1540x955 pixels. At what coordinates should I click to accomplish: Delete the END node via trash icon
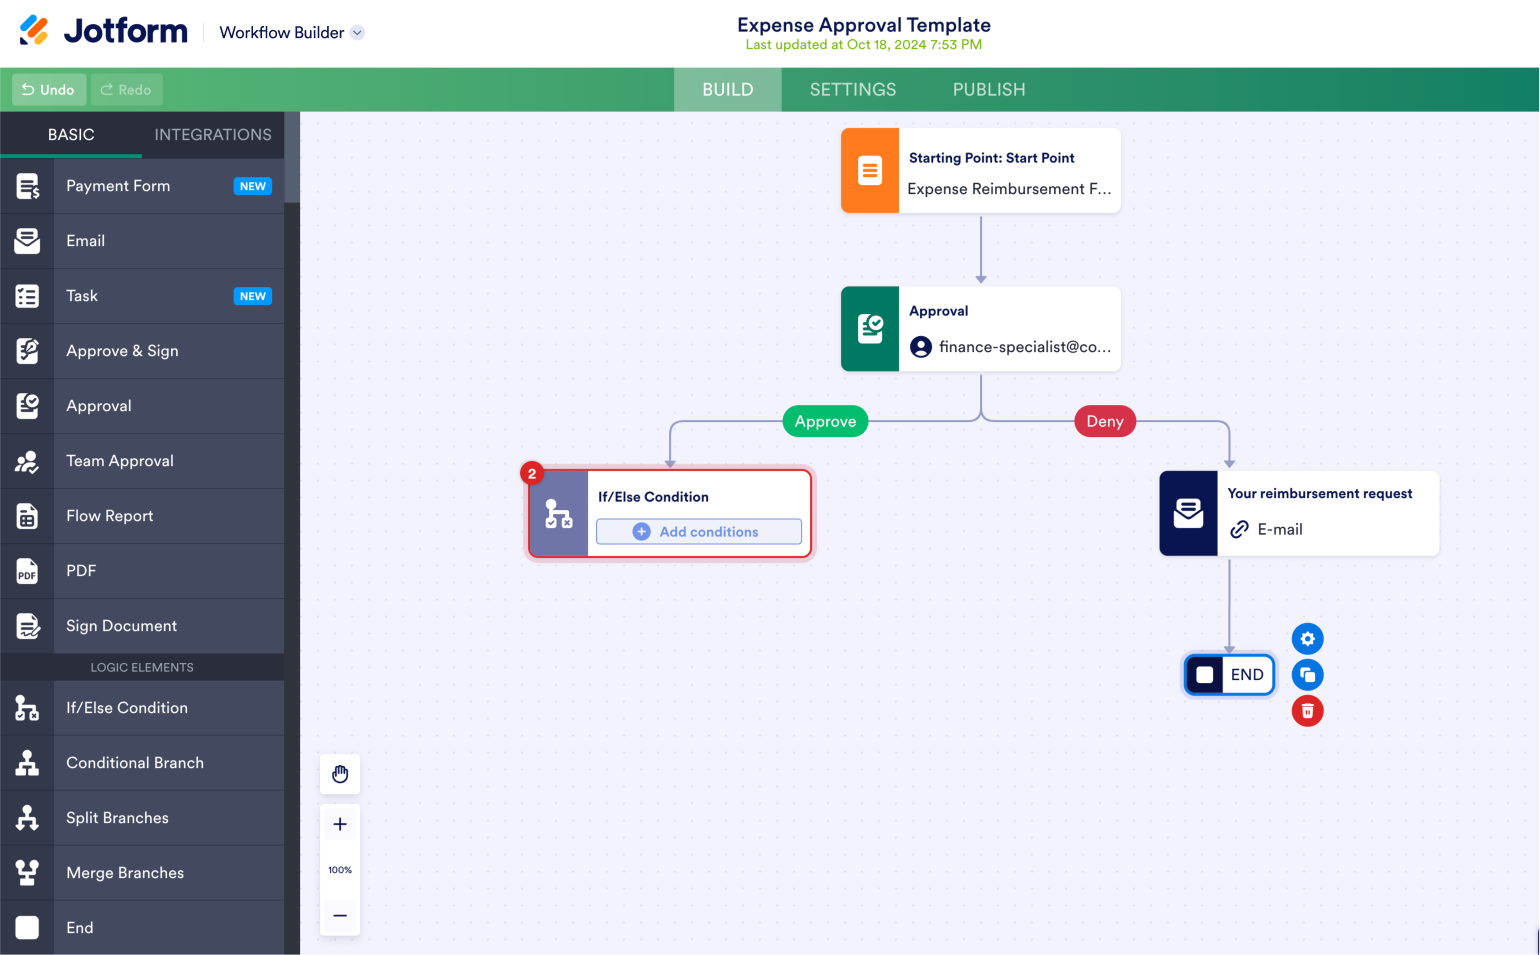(x=1308, y=711)
